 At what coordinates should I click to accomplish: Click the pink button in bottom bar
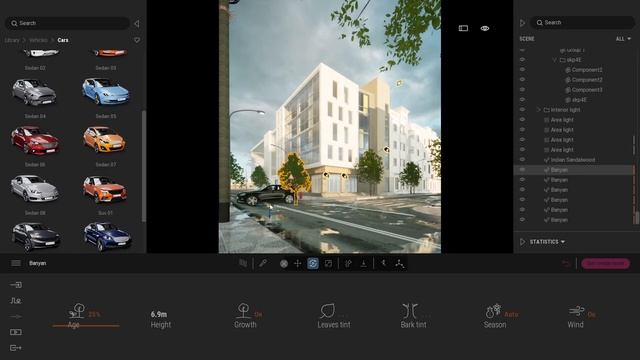coord(605,264)
